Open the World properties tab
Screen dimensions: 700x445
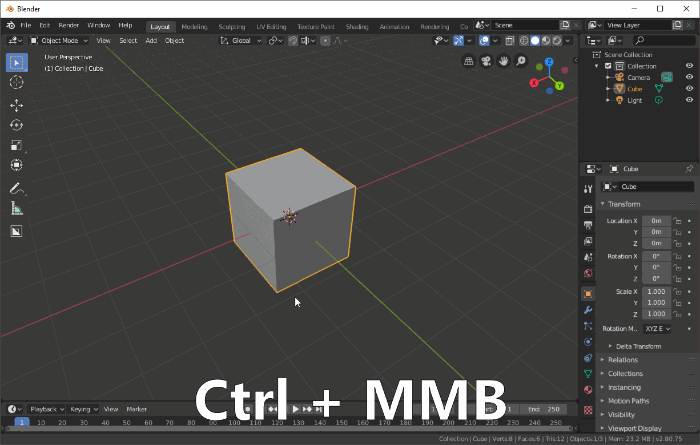pos(588,273)
